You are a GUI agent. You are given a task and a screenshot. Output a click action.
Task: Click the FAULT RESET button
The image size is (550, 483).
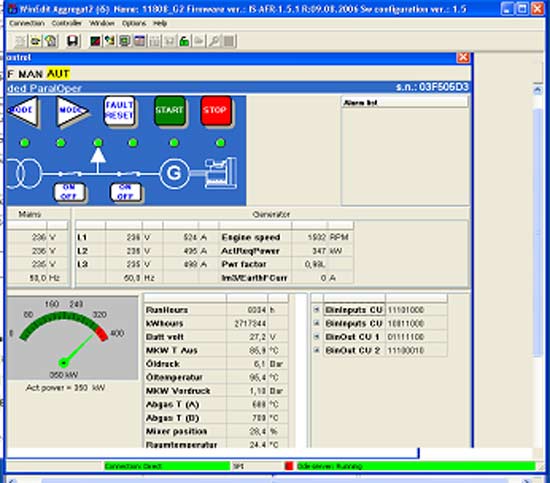pos(119,110)
